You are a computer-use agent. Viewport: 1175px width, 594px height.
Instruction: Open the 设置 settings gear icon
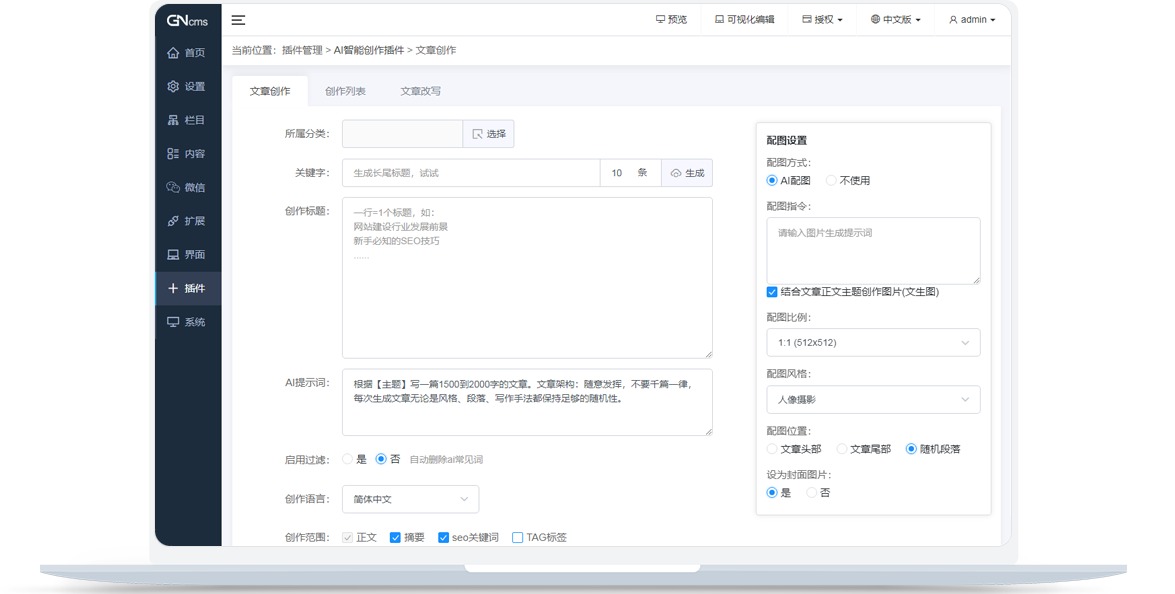click(173, 87)
